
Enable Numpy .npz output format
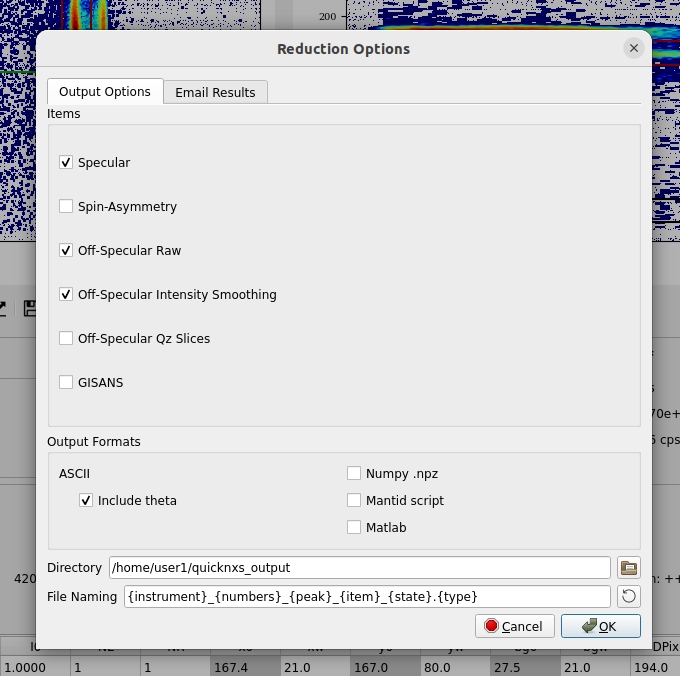(354, 474)
